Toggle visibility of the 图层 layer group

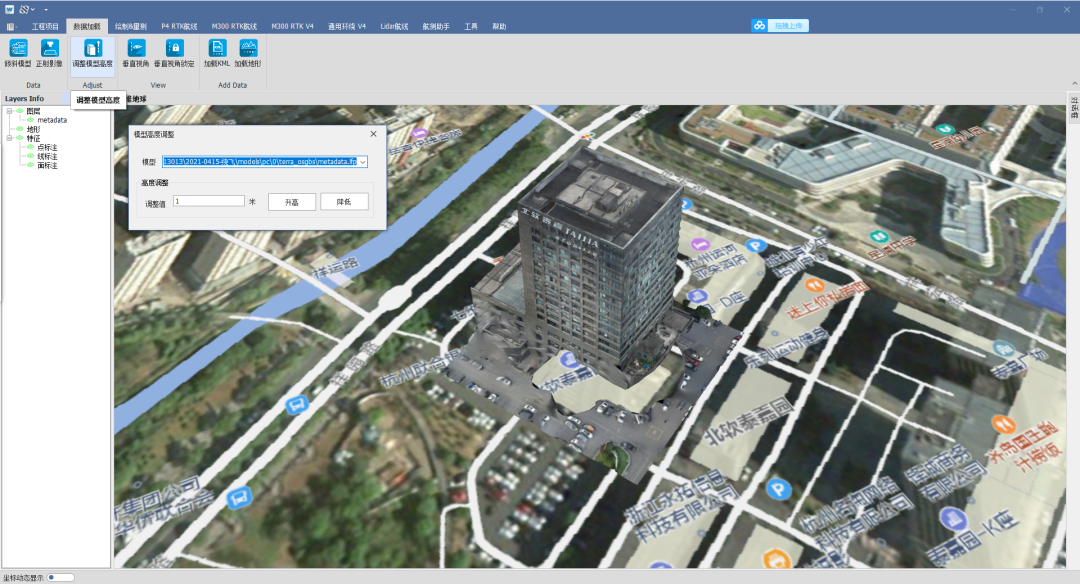tap(20, 111)
